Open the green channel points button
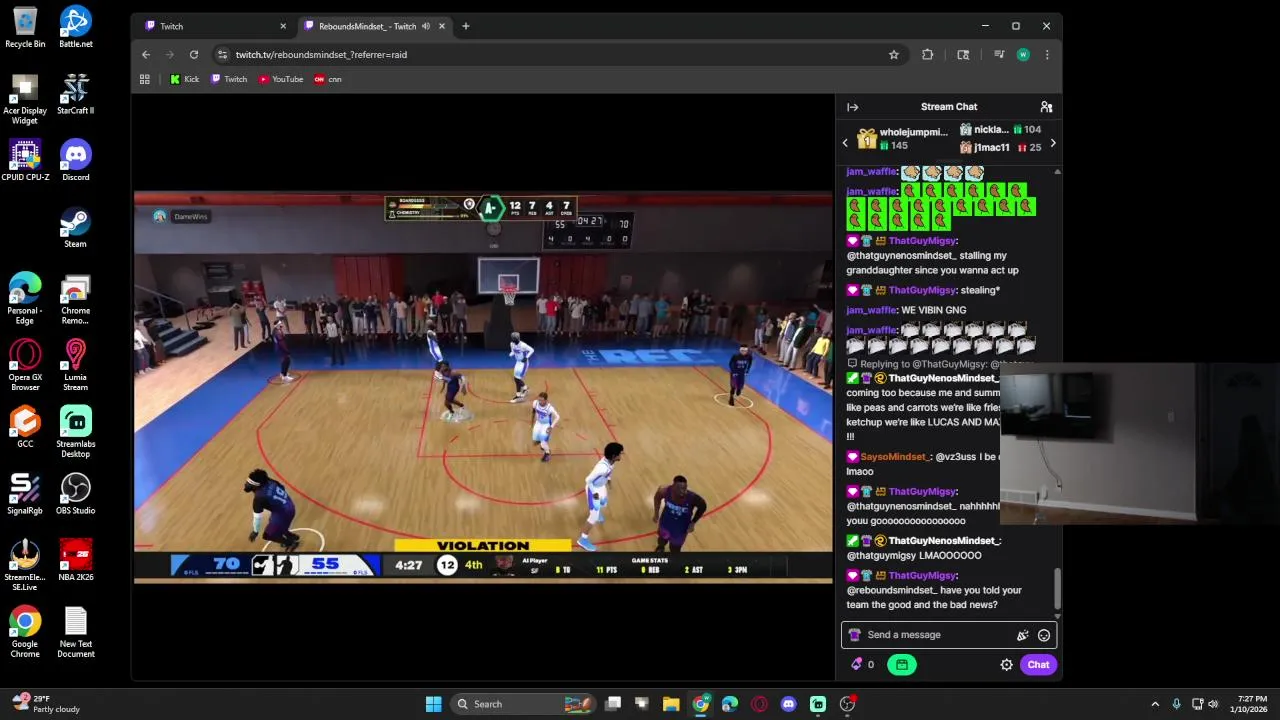 click(x=901, y=665)
